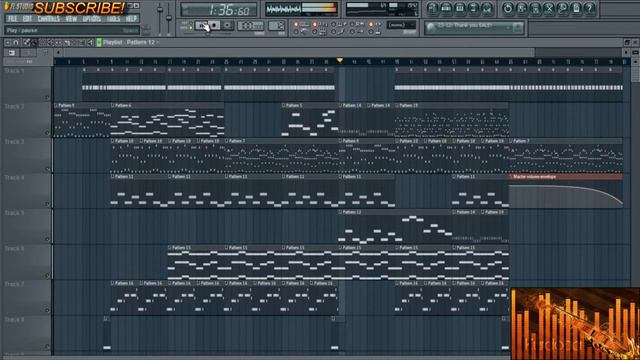This screenshot has height=360, width=640.
Task: Click the pattern number display beside the tempo
Action: point(276,26)
